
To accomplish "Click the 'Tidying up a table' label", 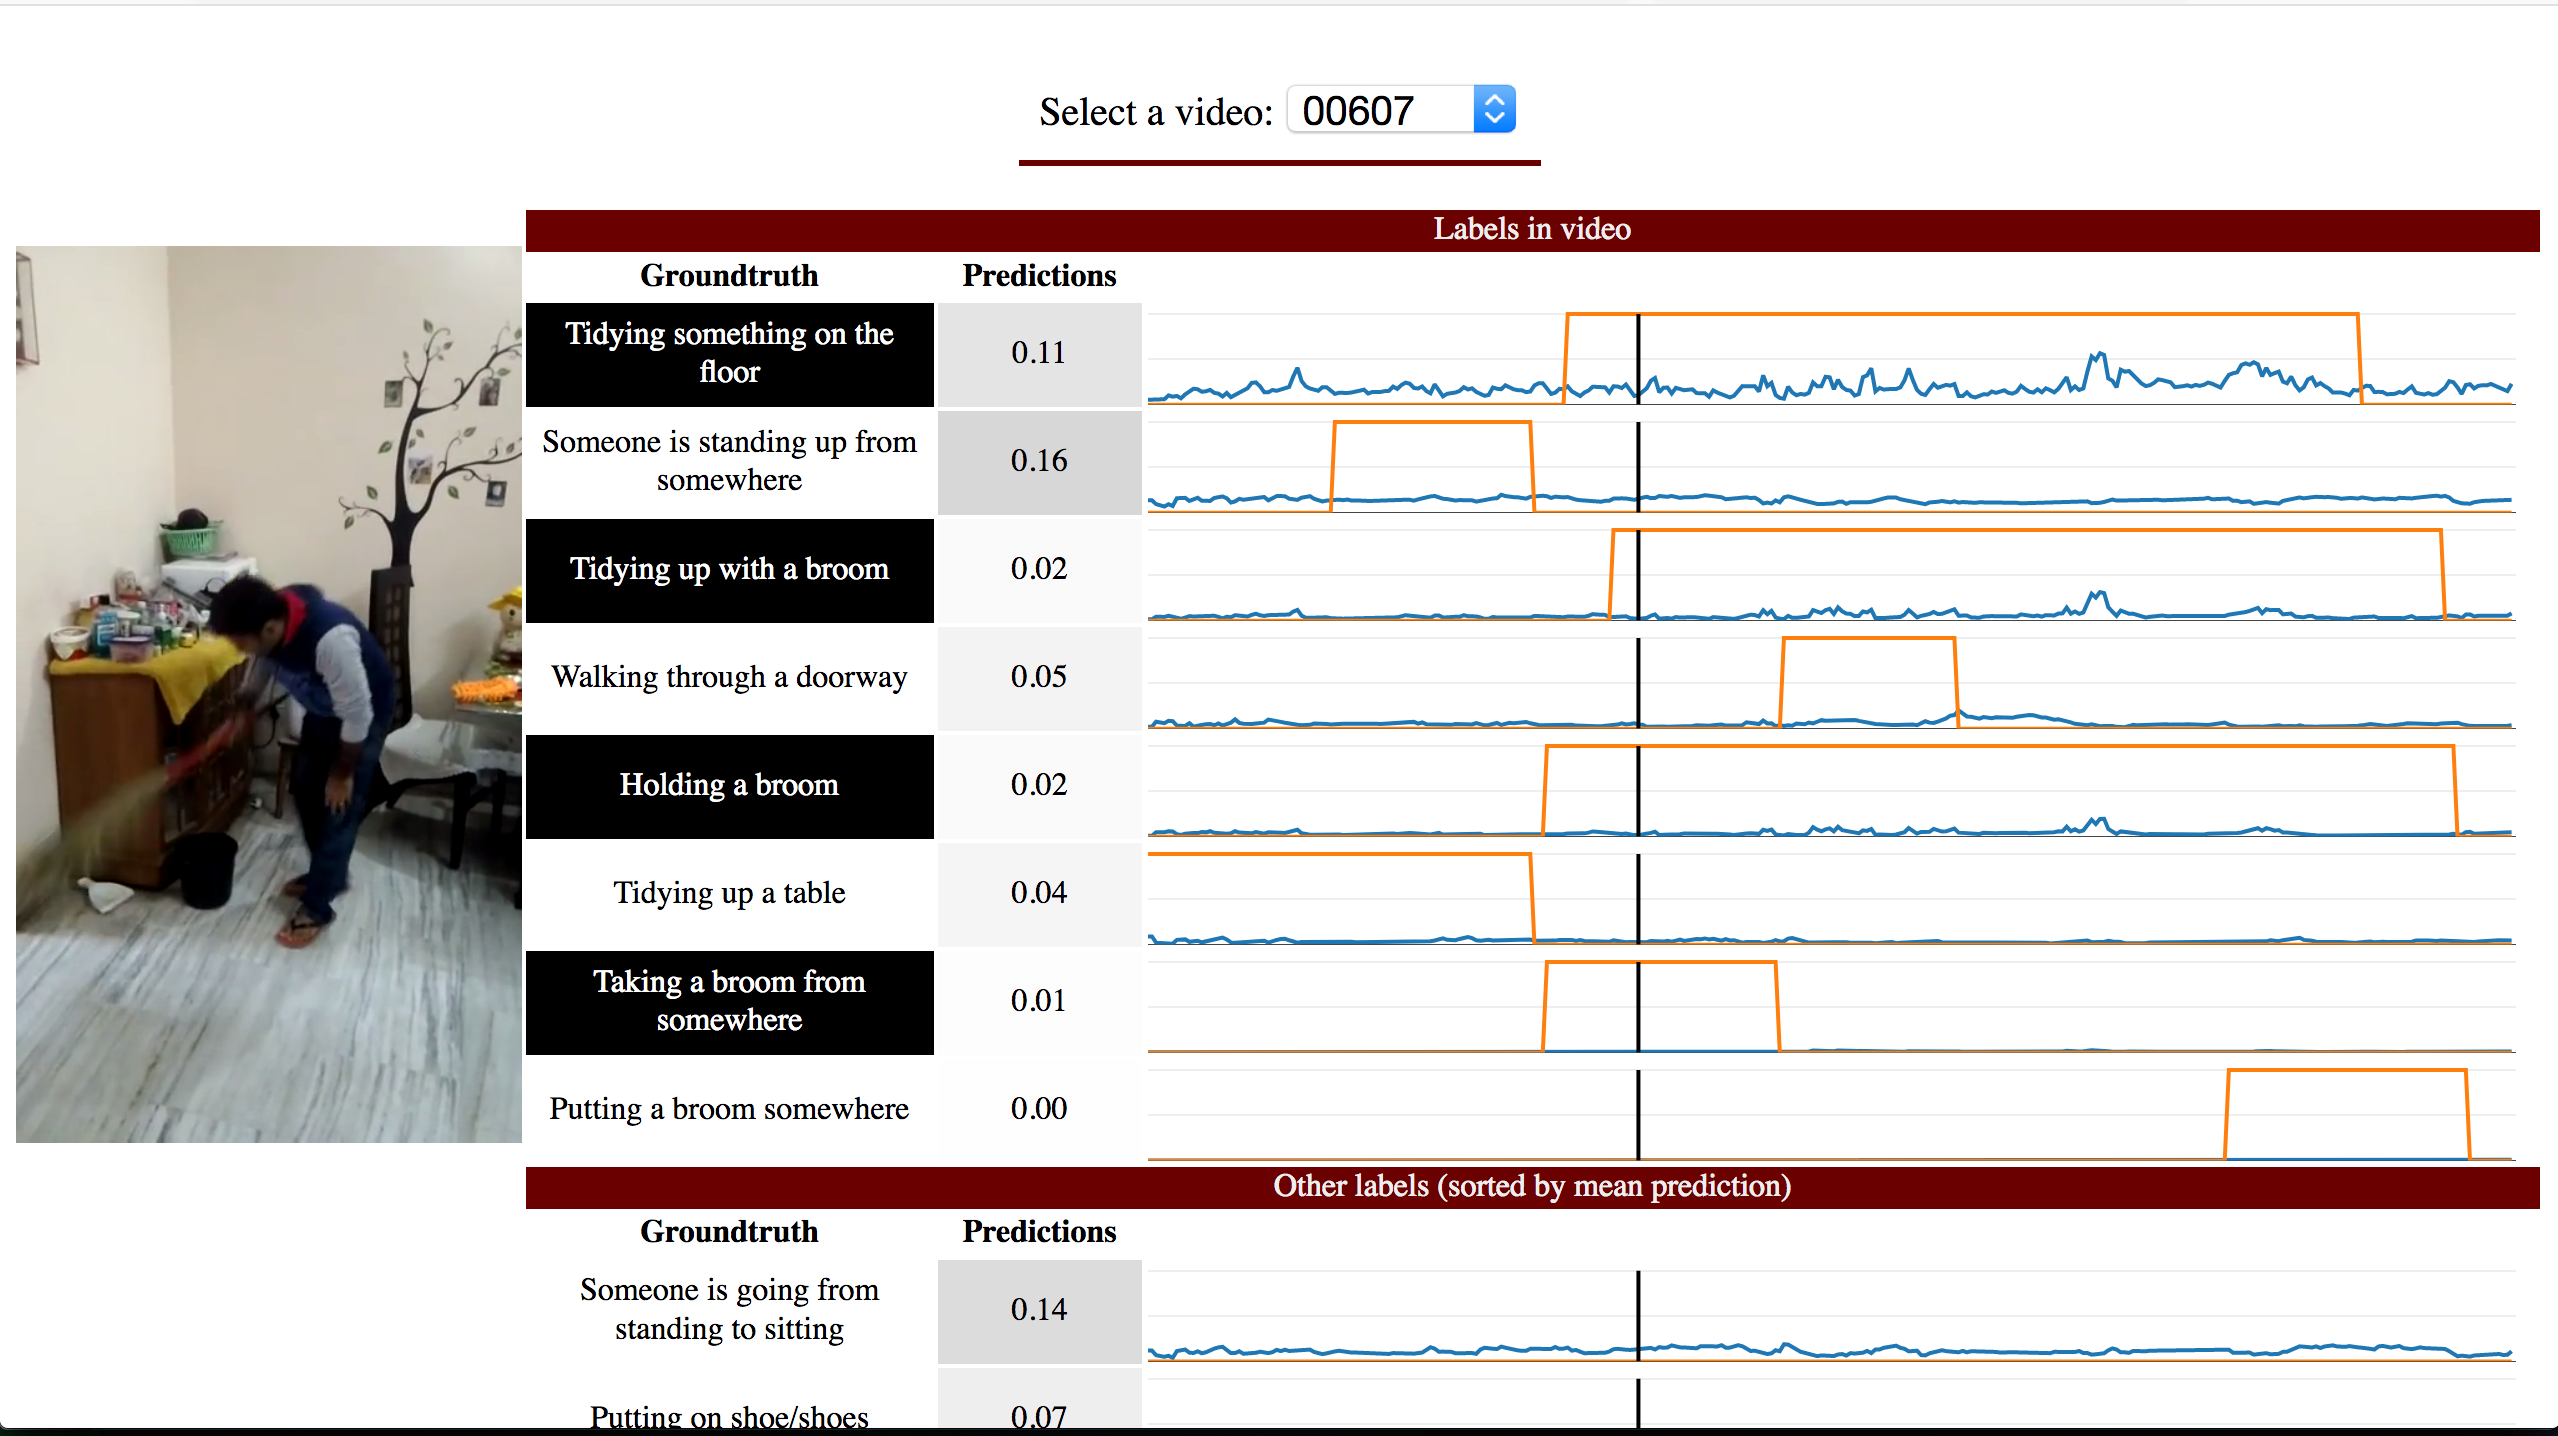I will pos(729,893).
